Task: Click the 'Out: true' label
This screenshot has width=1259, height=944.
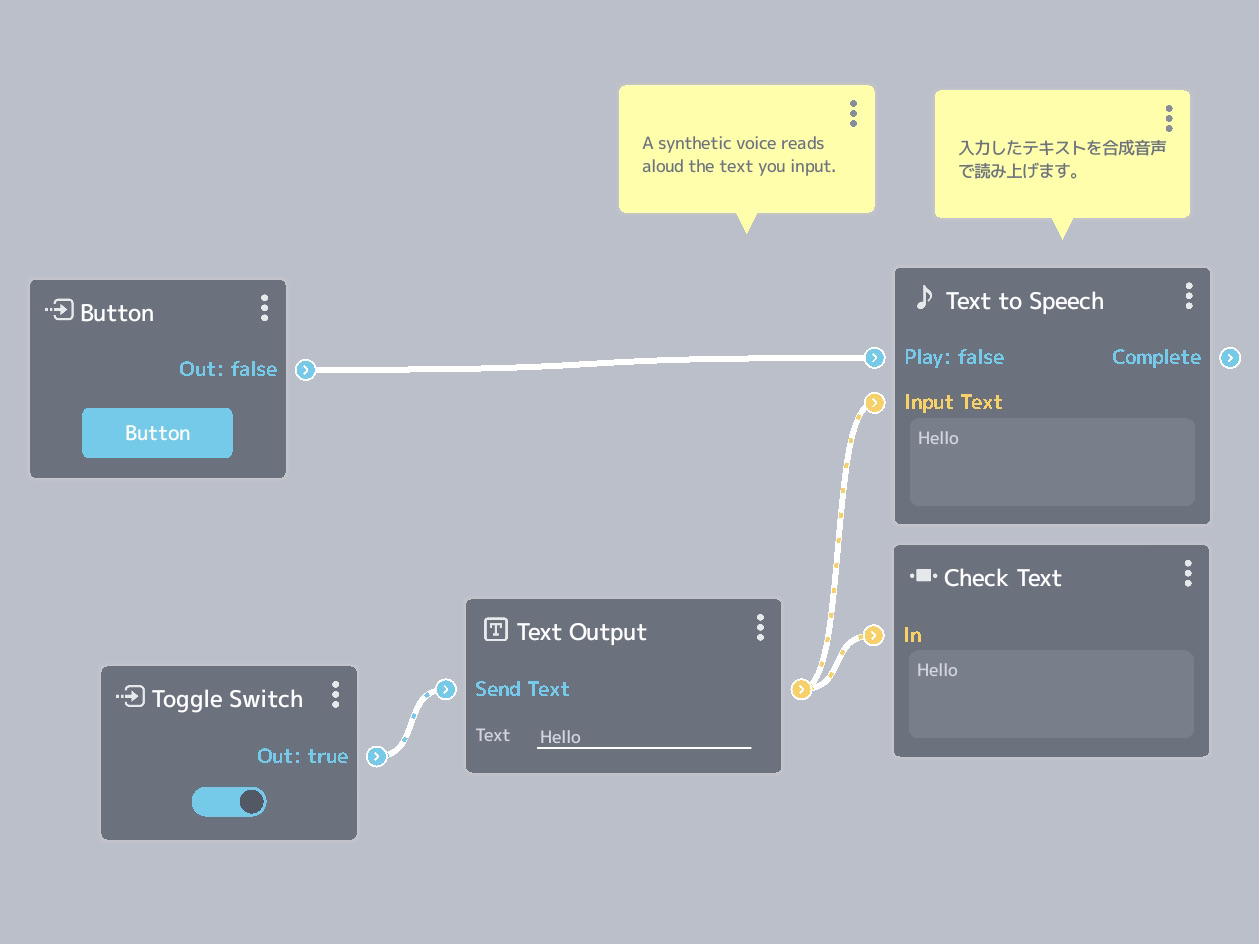Action: 303,756
